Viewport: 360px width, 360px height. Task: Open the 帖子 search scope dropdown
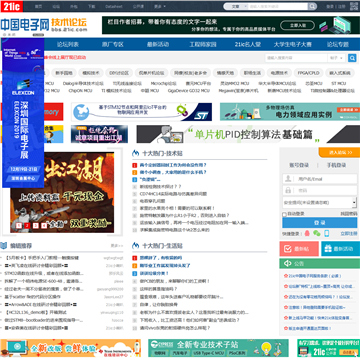tap(336, 58)
